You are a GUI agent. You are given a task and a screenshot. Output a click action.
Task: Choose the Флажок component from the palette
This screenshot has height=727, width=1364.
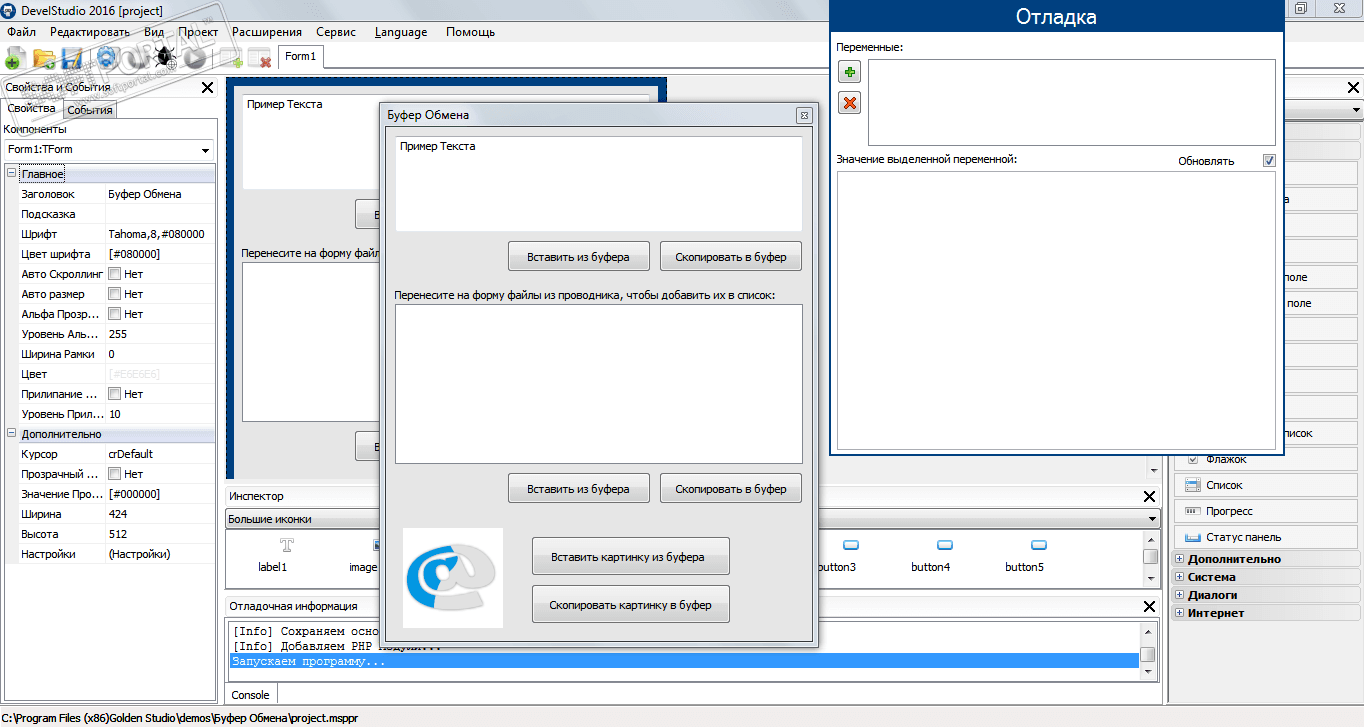point(1267,459)
